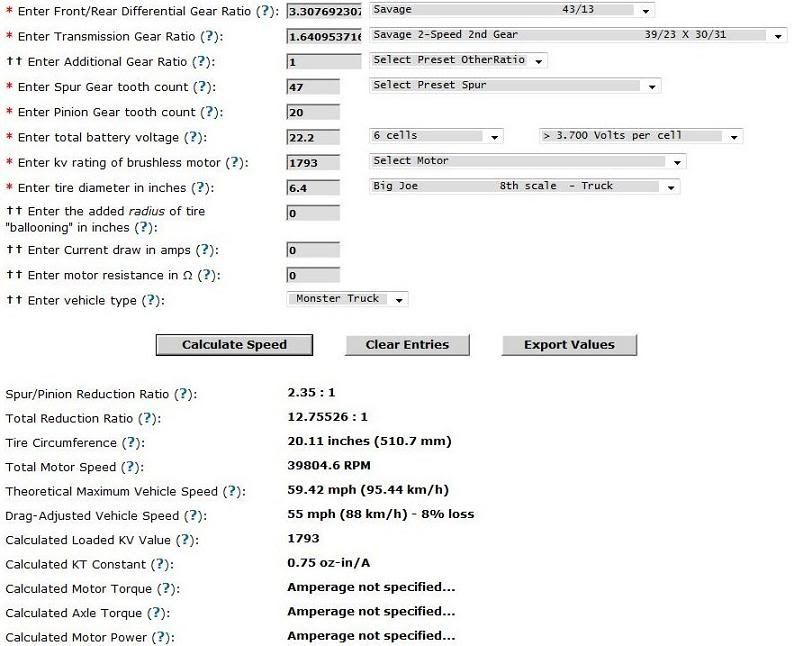Expand the Savage 2-Speed 2nd Gear dropdown
794x646 pixels.
coord(578,35)
